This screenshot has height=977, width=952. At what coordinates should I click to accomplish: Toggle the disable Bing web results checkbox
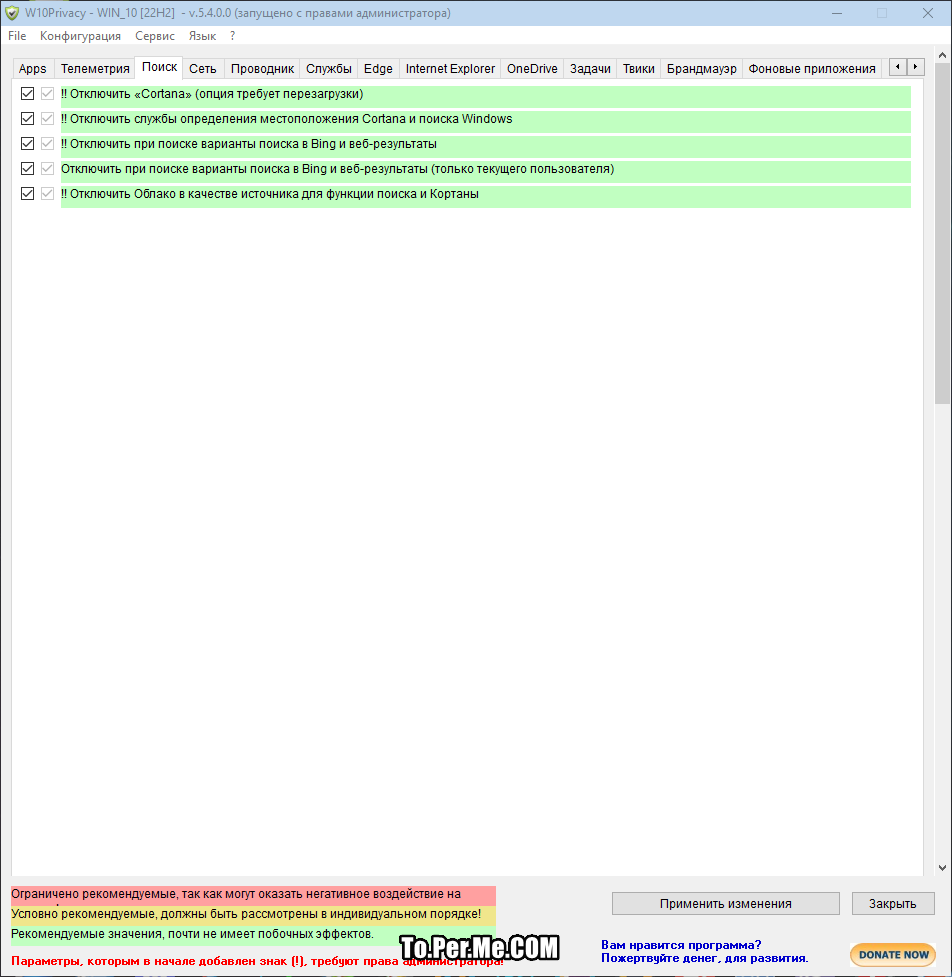click(27, 144)
